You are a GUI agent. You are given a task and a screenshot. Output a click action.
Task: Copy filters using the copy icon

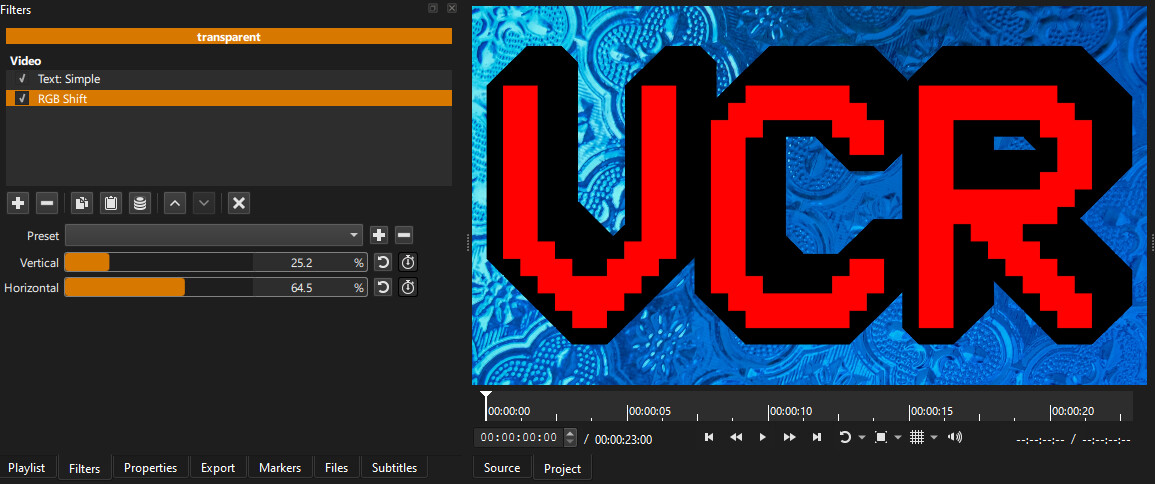pos(82,203)
